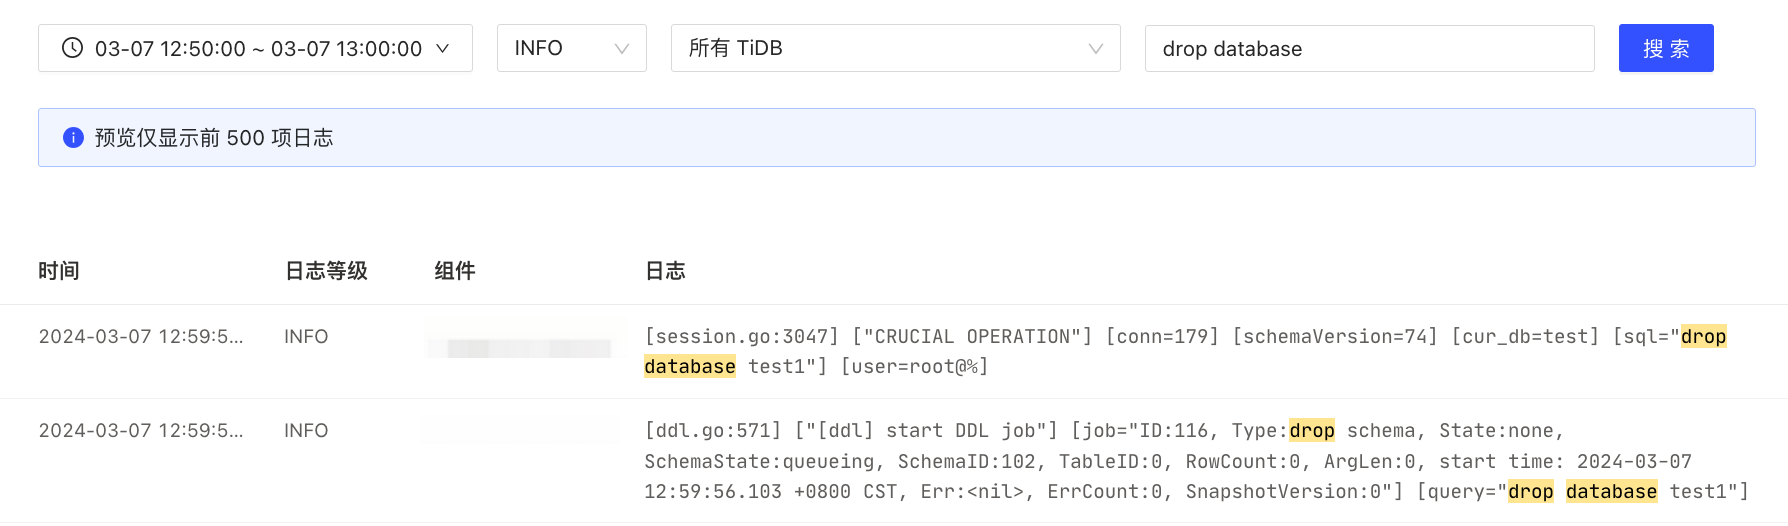Click the INFO level cell in second row
Viewport: 1788px width, 526px height.
(306, 431)
